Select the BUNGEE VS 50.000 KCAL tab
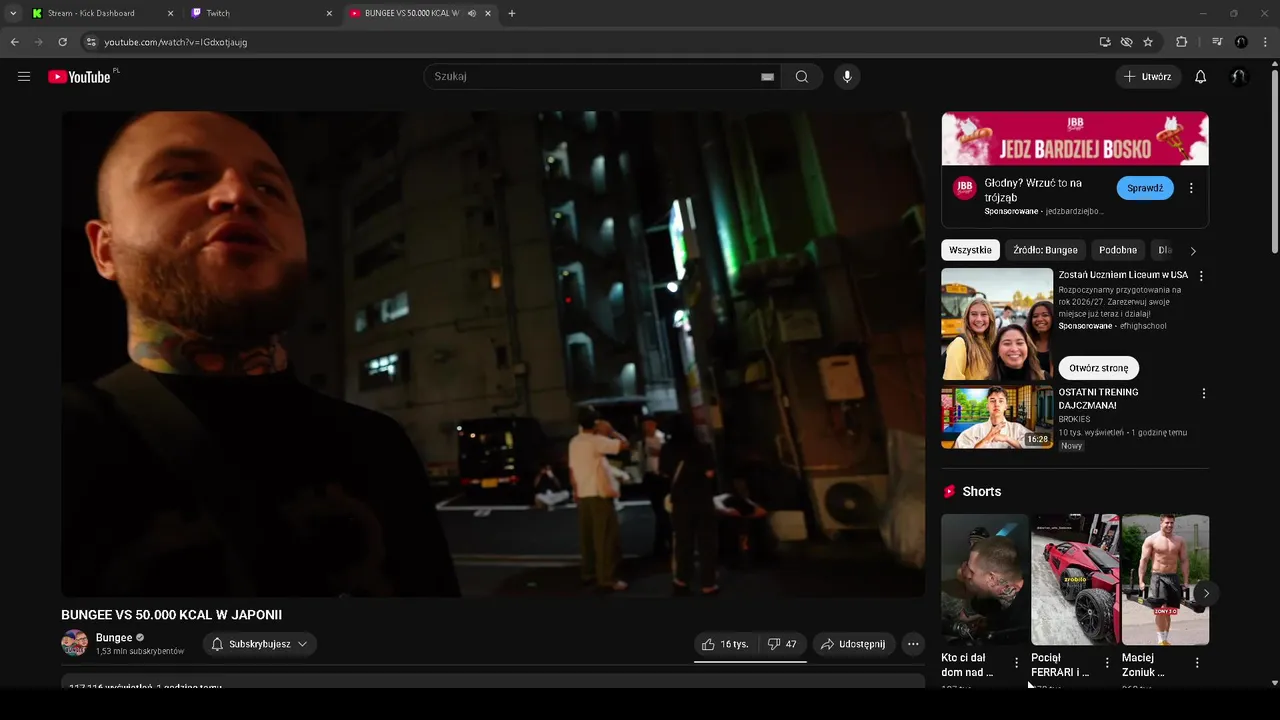 point(420,13)
